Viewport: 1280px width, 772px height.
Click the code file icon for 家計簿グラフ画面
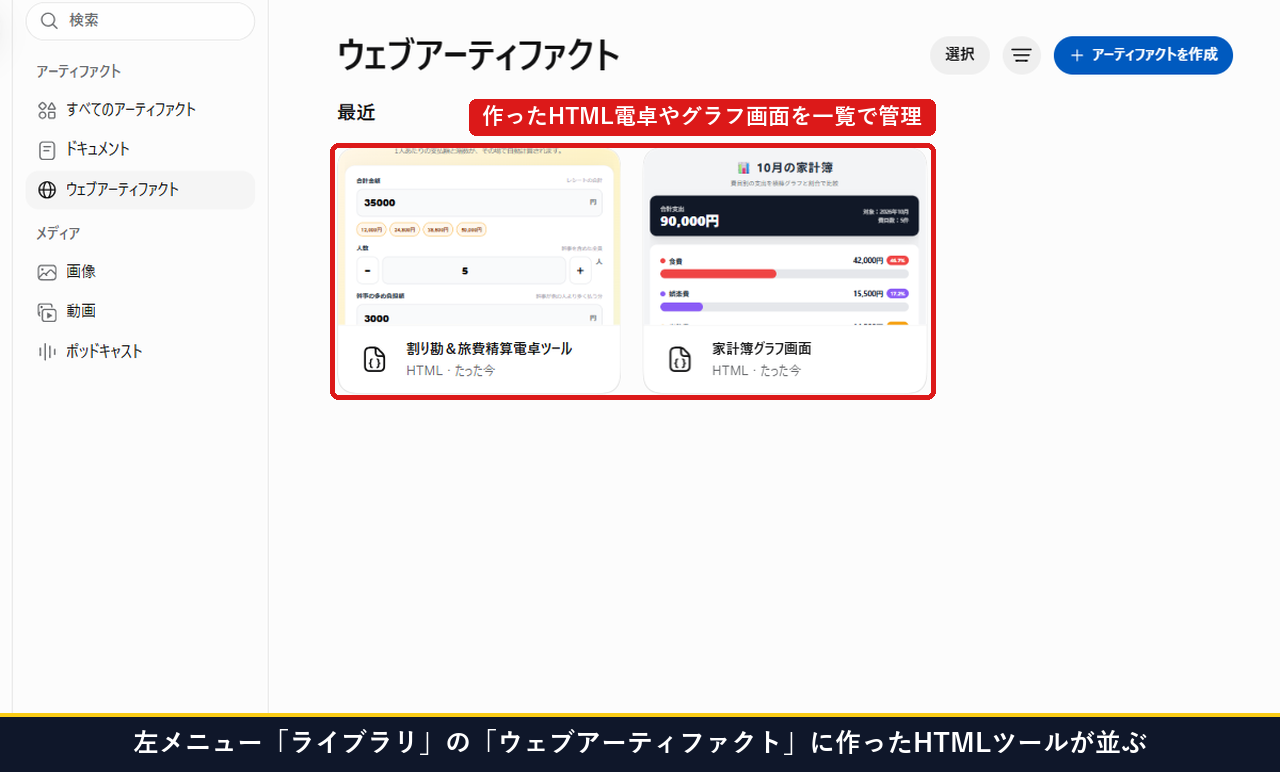(x=680, y=359)
